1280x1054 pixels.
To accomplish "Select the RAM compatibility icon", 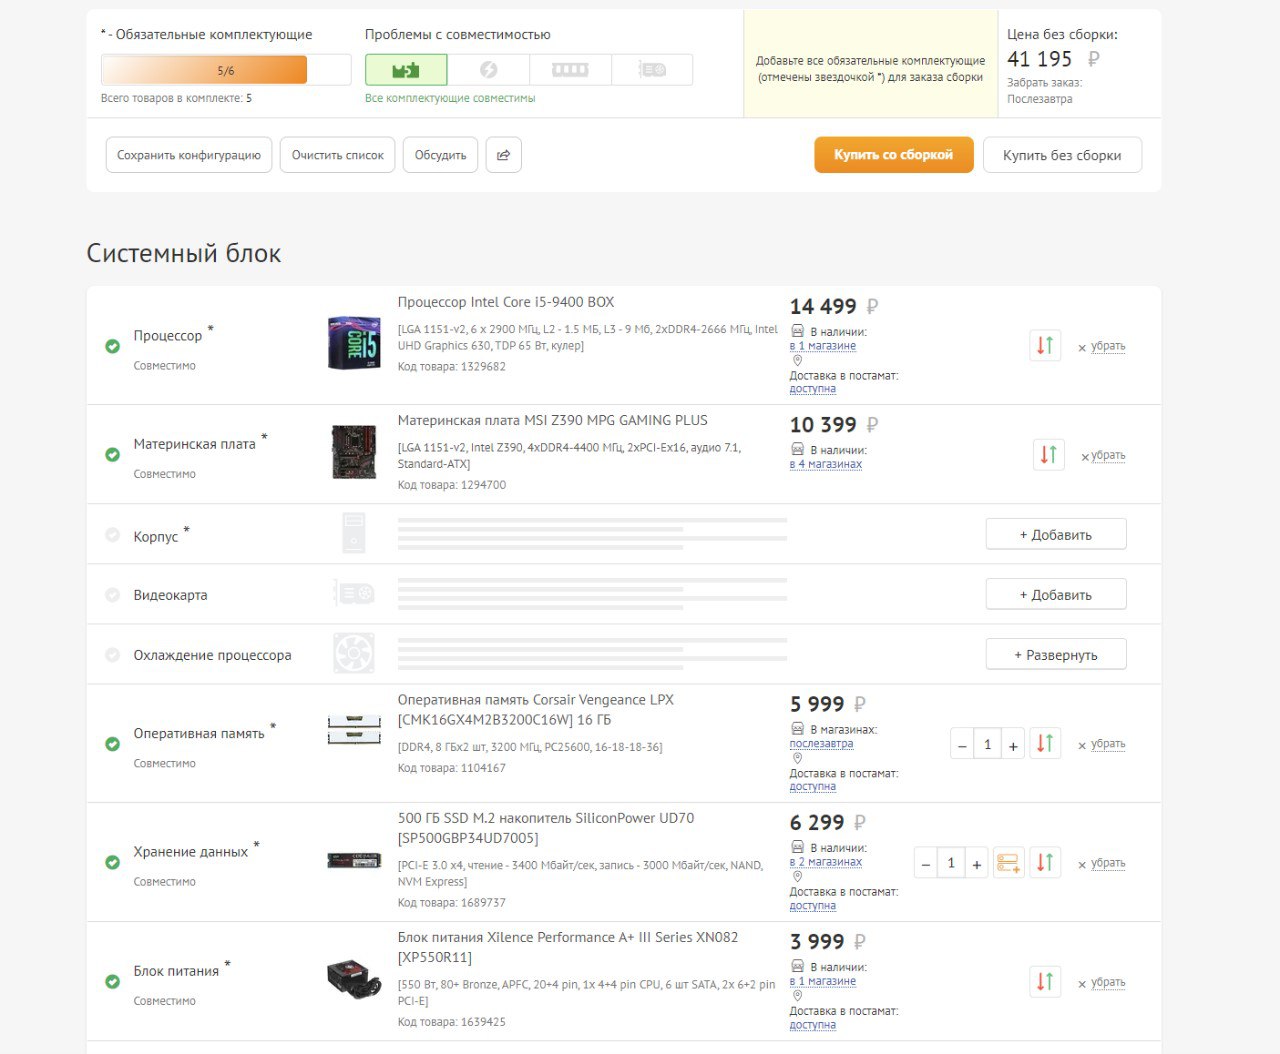I will (x=570, y=70).
